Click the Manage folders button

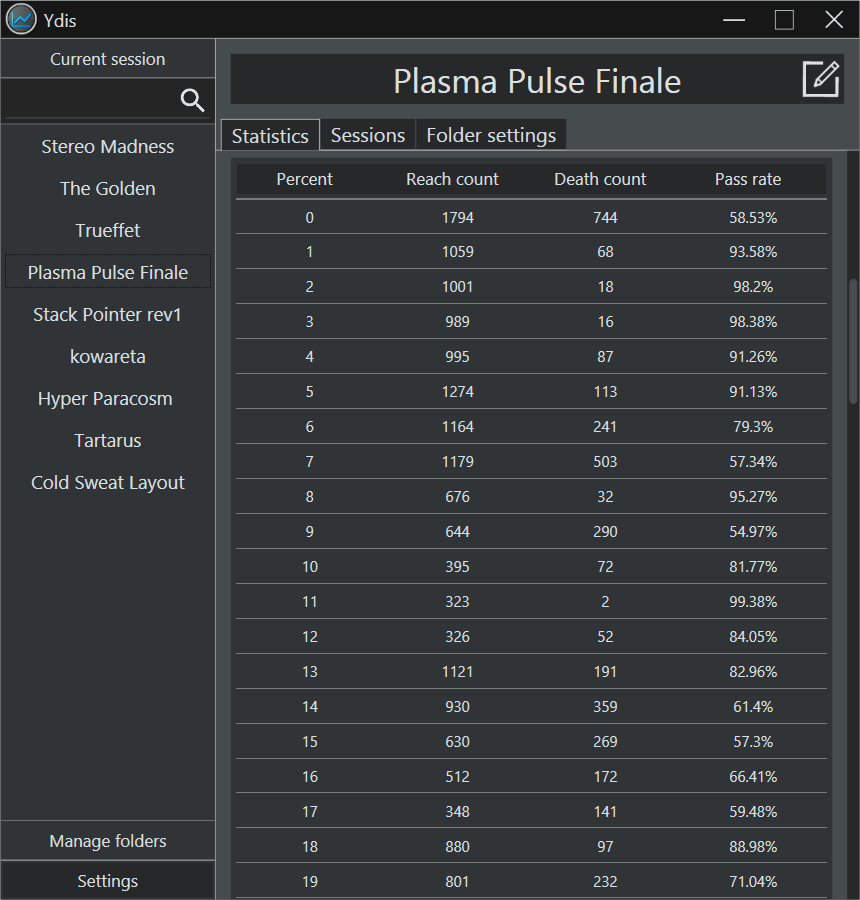pos(108,841)
